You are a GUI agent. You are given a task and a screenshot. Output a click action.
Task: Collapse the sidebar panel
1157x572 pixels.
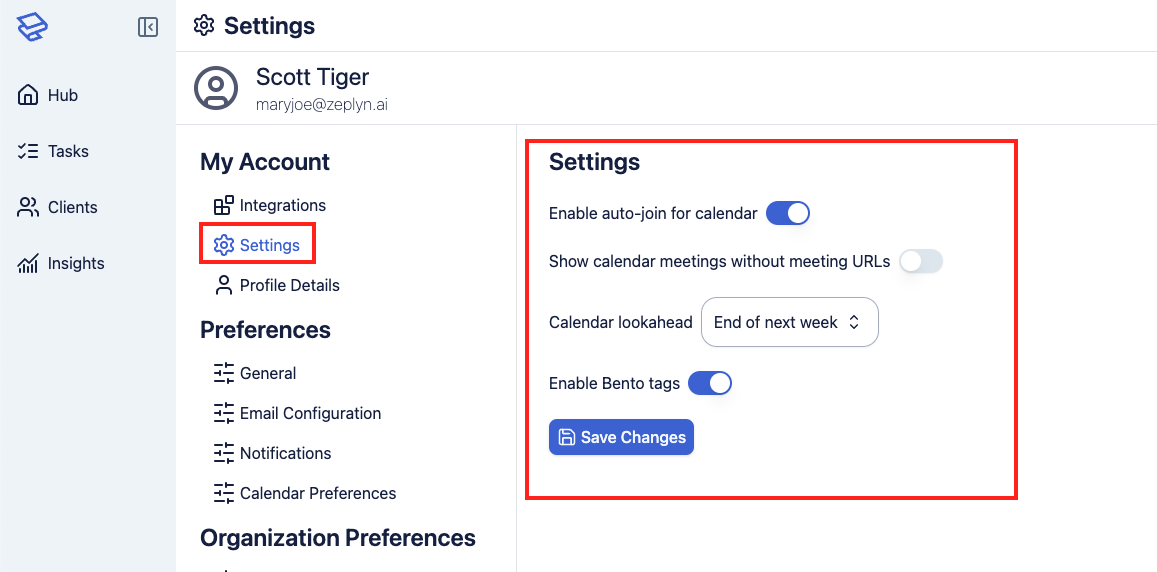(148, 27)
